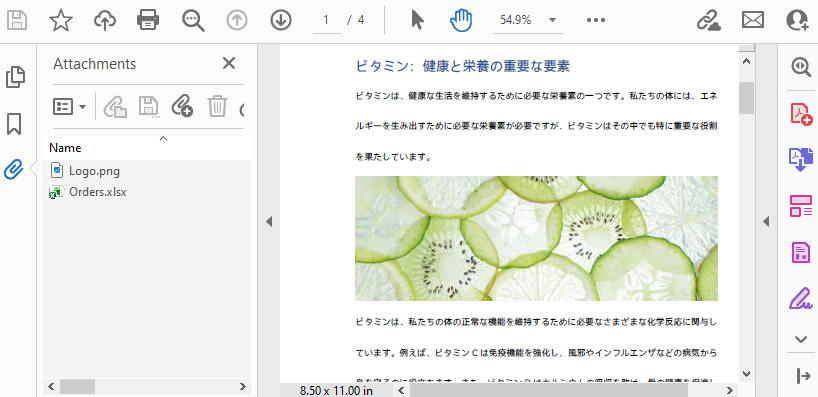Close the Attachments panel
This screenshot has height=397, width=818.
[229, 63]
